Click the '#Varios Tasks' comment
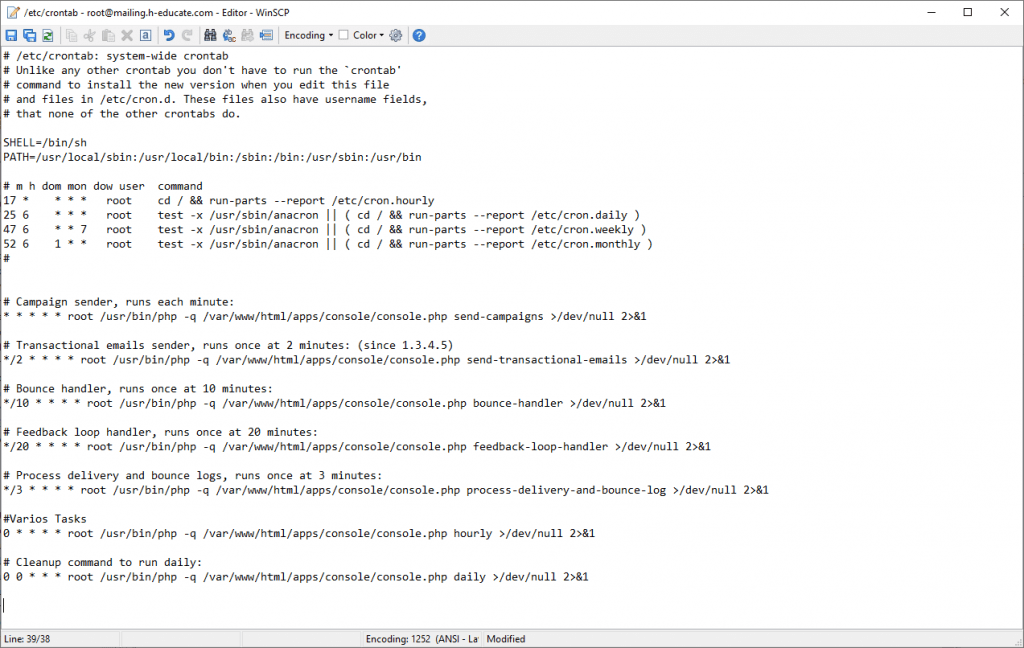Viewport: 1024px width, 648px height. (x=44, y=519)
